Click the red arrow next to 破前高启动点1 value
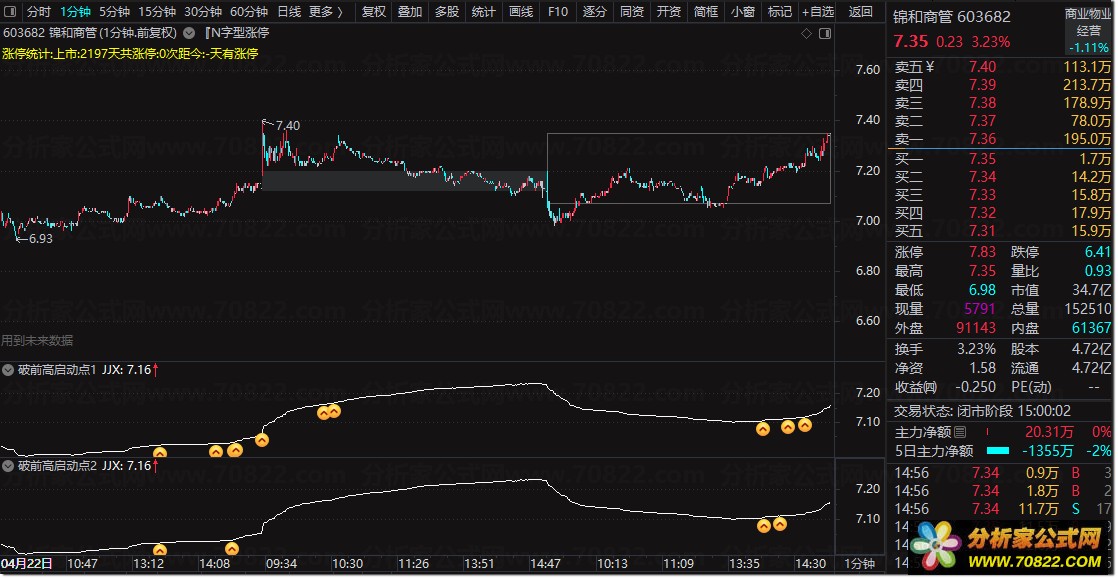 click(x=156, y=370)
